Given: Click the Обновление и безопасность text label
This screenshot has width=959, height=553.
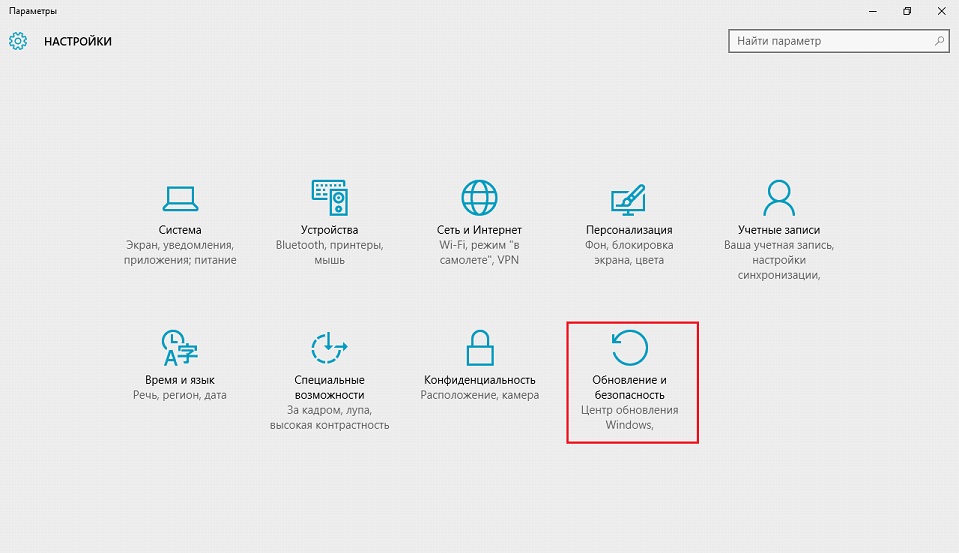Looking at the screenshot, I should tap(629, 388).
